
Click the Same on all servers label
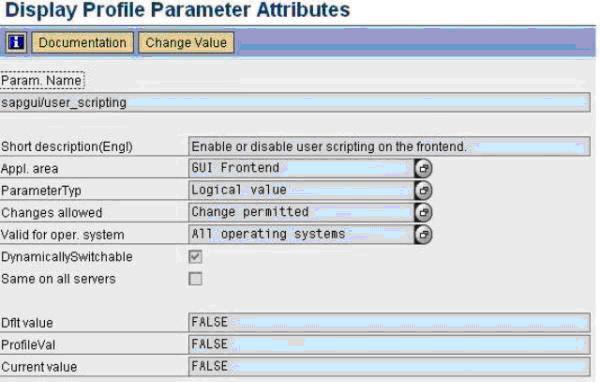58,279
